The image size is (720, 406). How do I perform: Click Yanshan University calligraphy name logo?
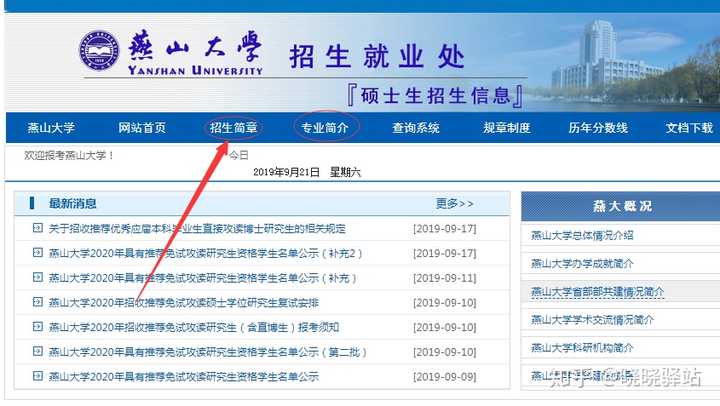coord(195,52)
